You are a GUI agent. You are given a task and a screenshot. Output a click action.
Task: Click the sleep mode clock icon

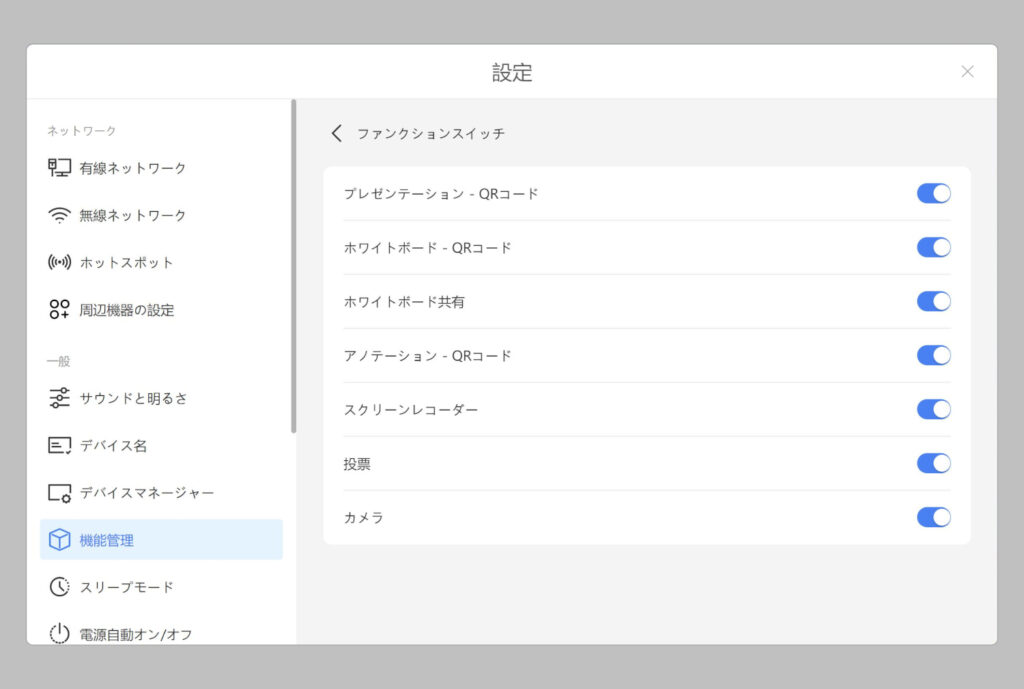pos(60,587)
